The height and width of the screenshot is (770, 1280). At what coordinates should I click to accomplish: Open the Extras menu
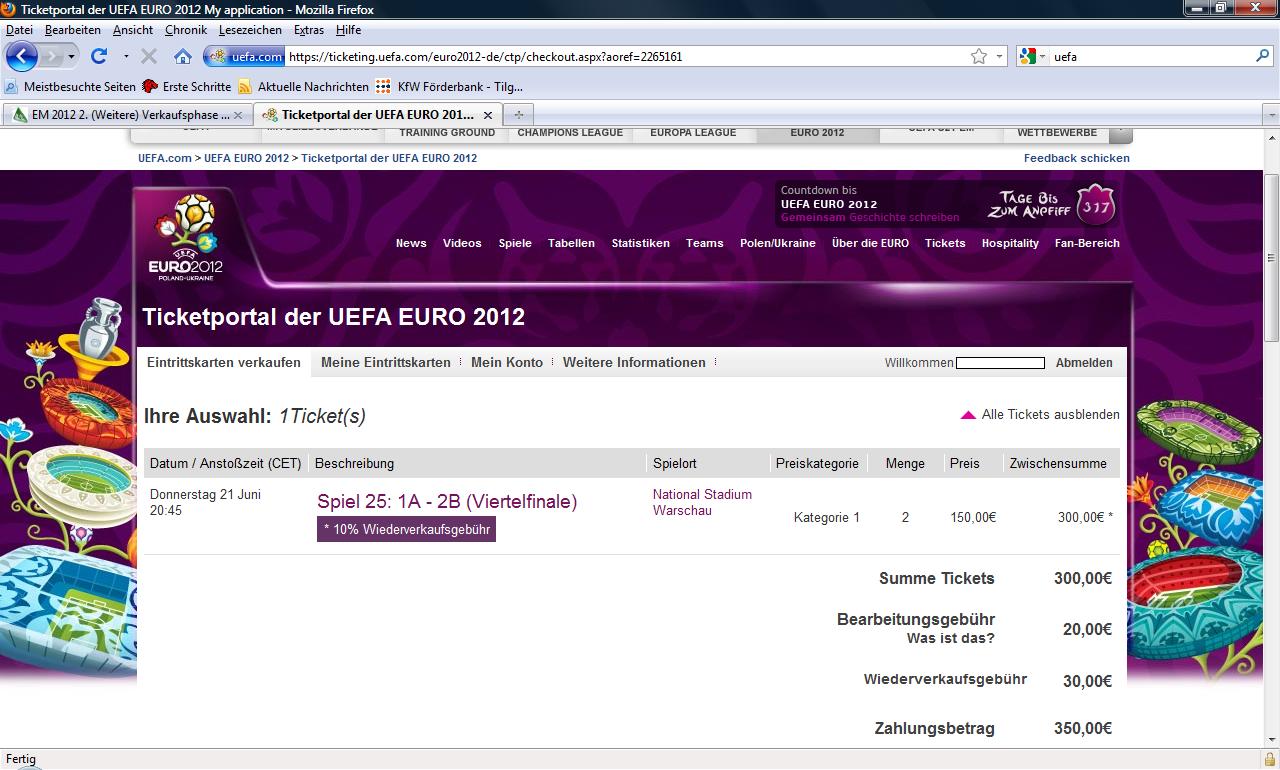[309, 30]
